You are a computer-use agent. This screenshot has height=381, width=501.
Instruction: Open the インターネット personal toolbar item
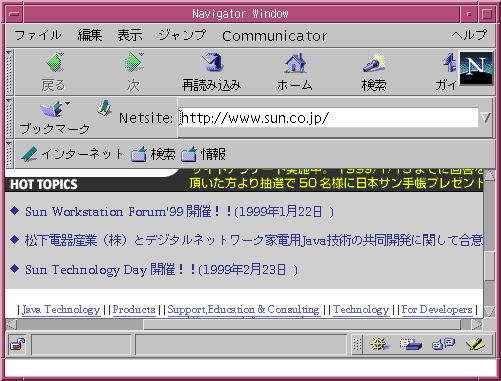(72, 154)
